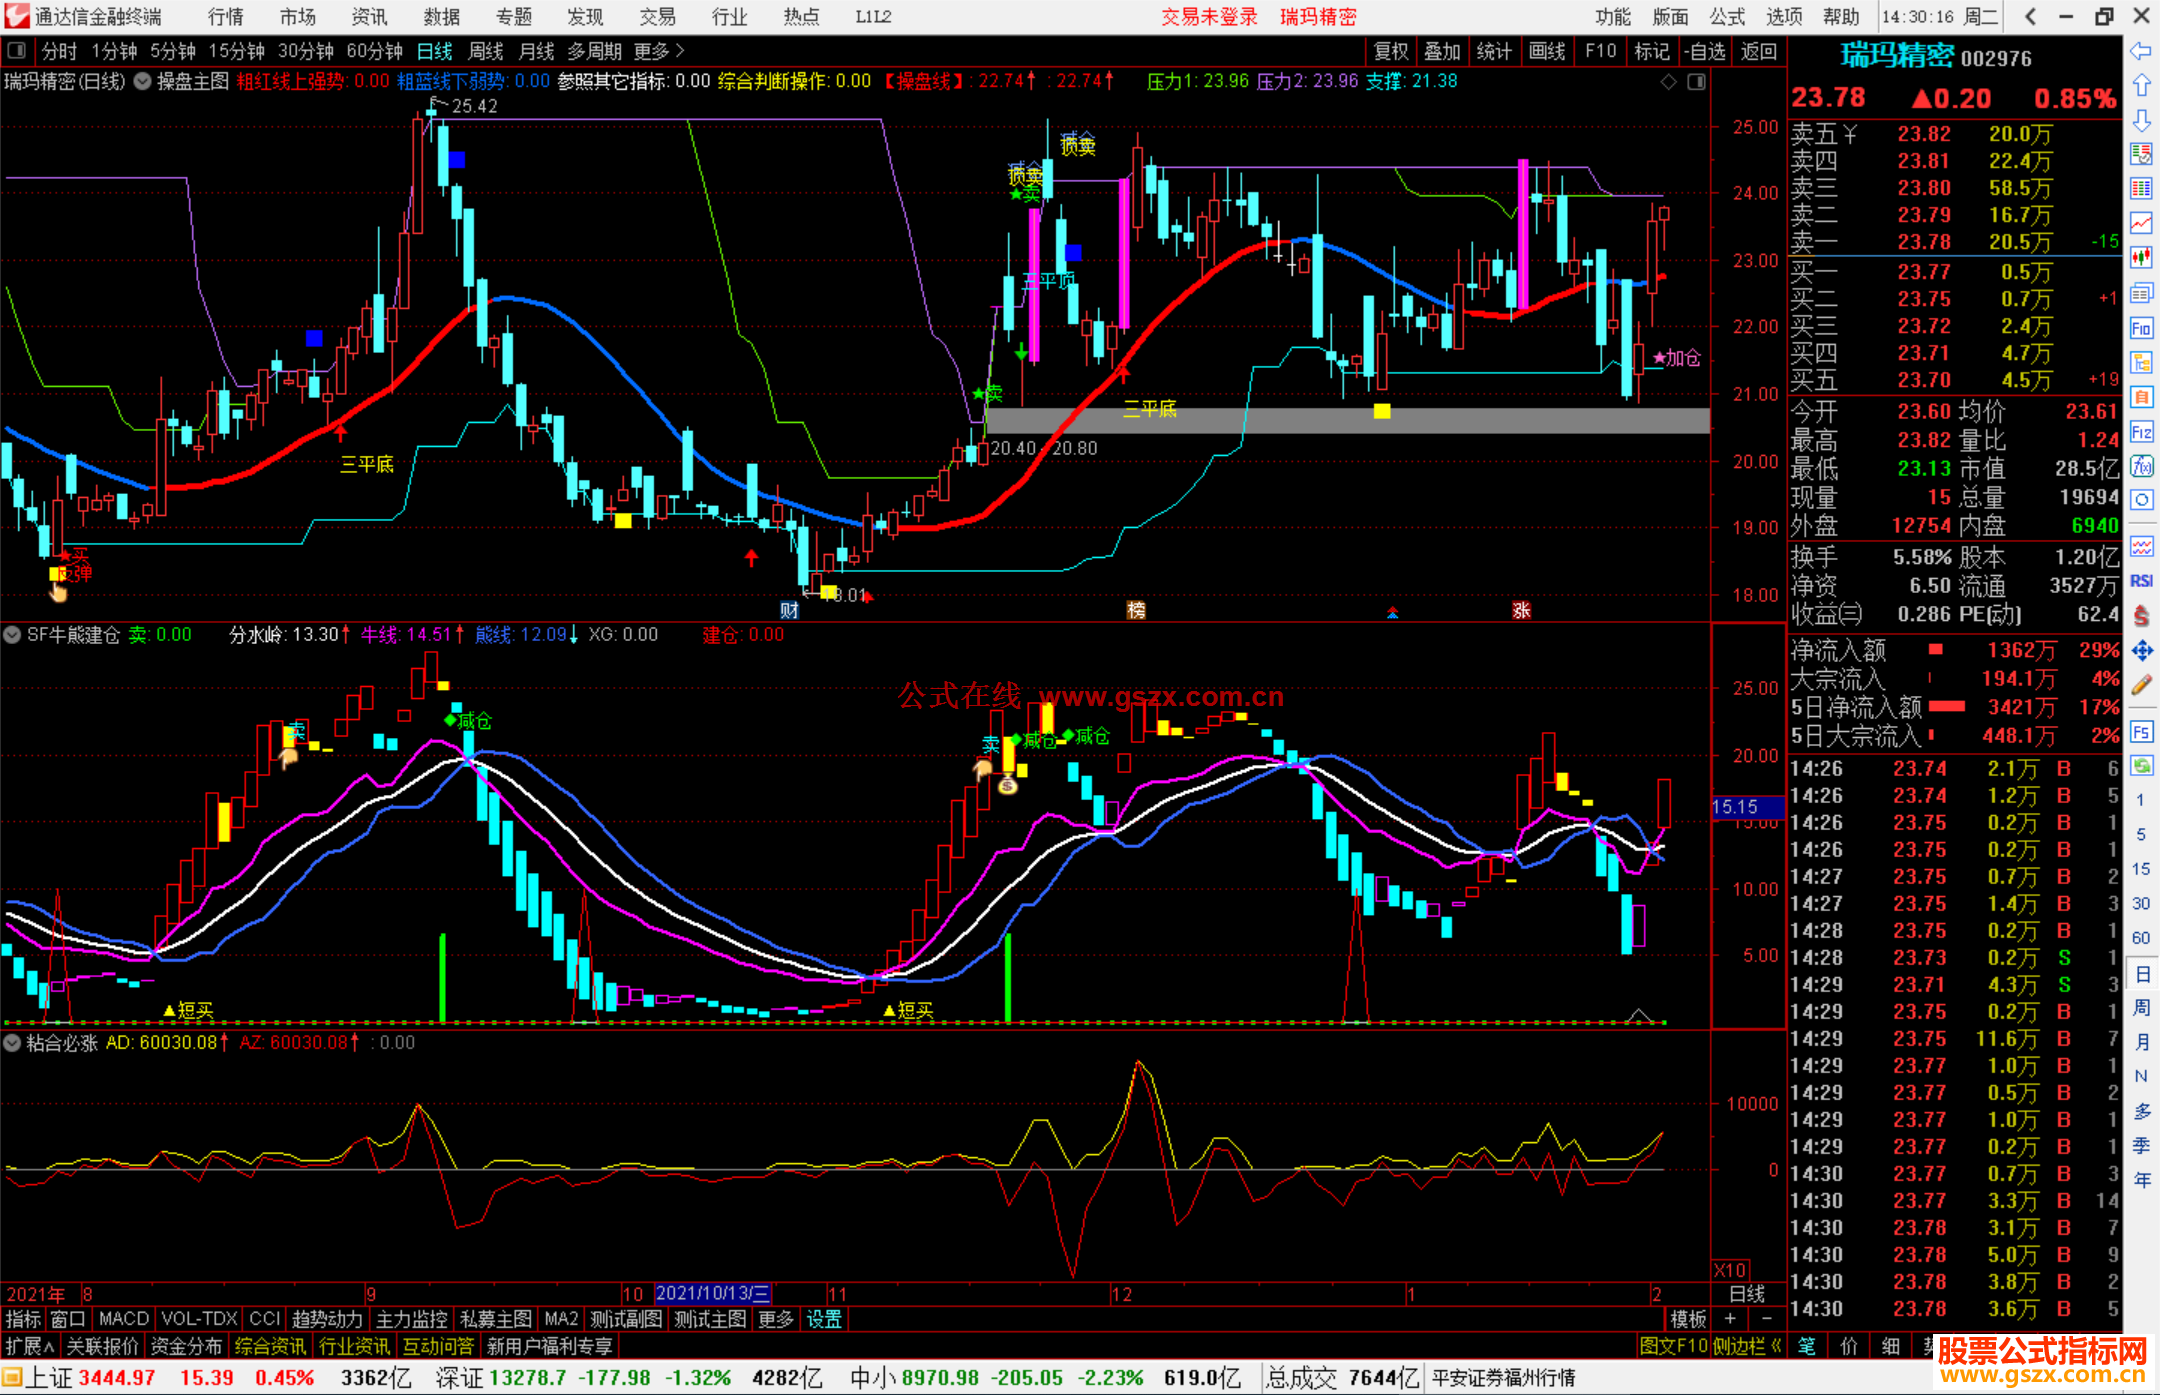Click the F10 company info sidebar icon
This screenshot has width=2160, height=1395.
pyautogui.click(x=2141, y=328)
